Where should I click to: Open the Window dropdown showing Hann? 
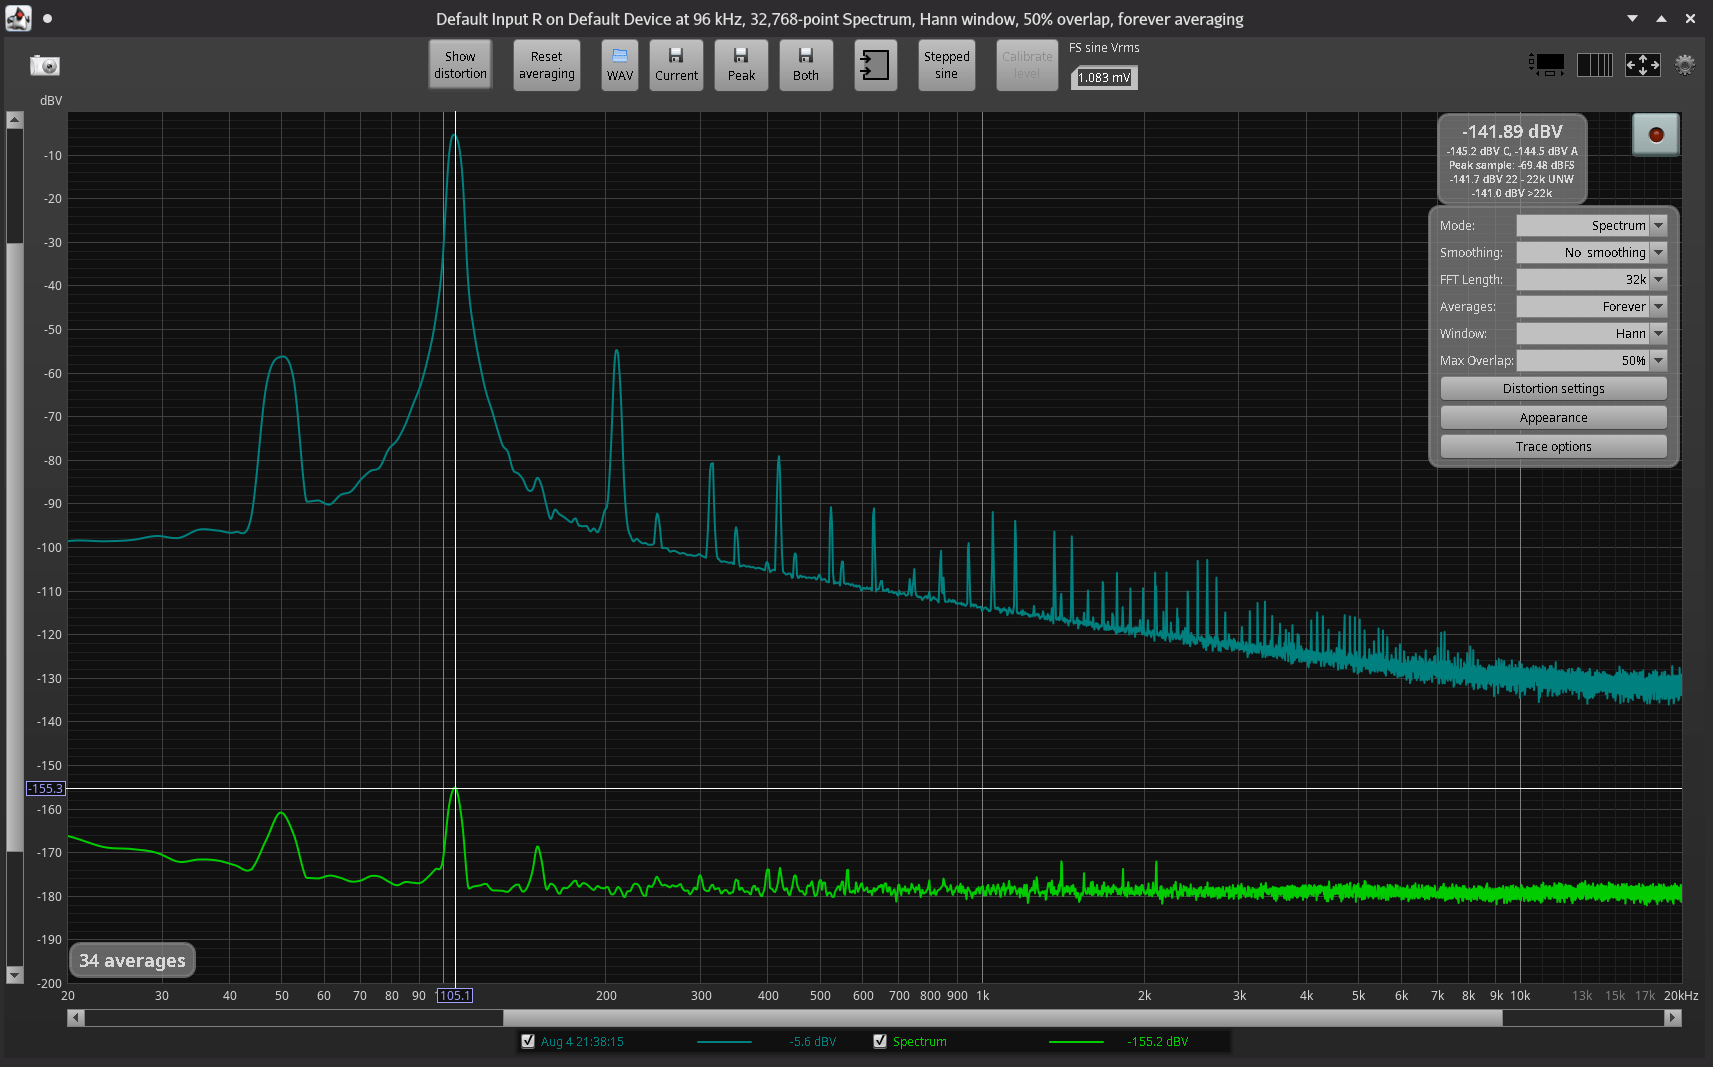click(x=1591, y=333)
